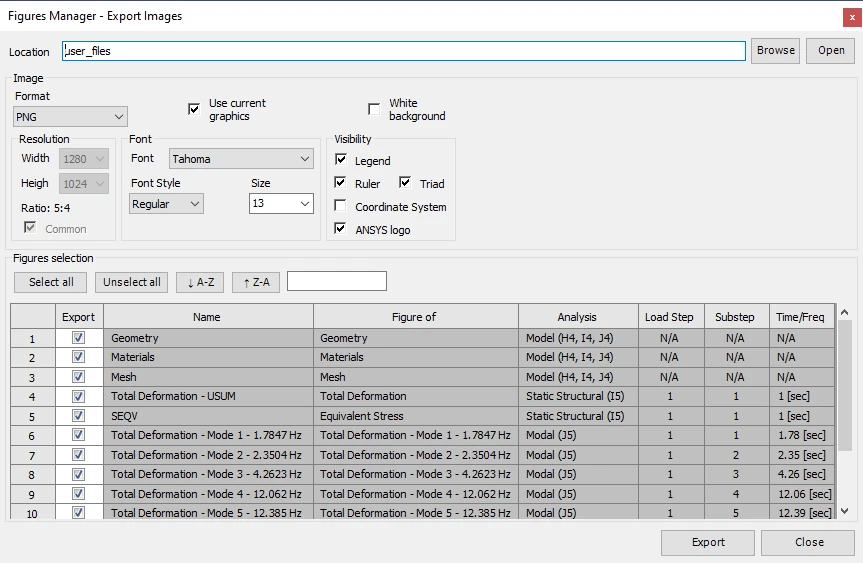The image size is (863, 563).
Task: Click the 'Equivalent Stress' figure cell
Action: pos(416,416)
